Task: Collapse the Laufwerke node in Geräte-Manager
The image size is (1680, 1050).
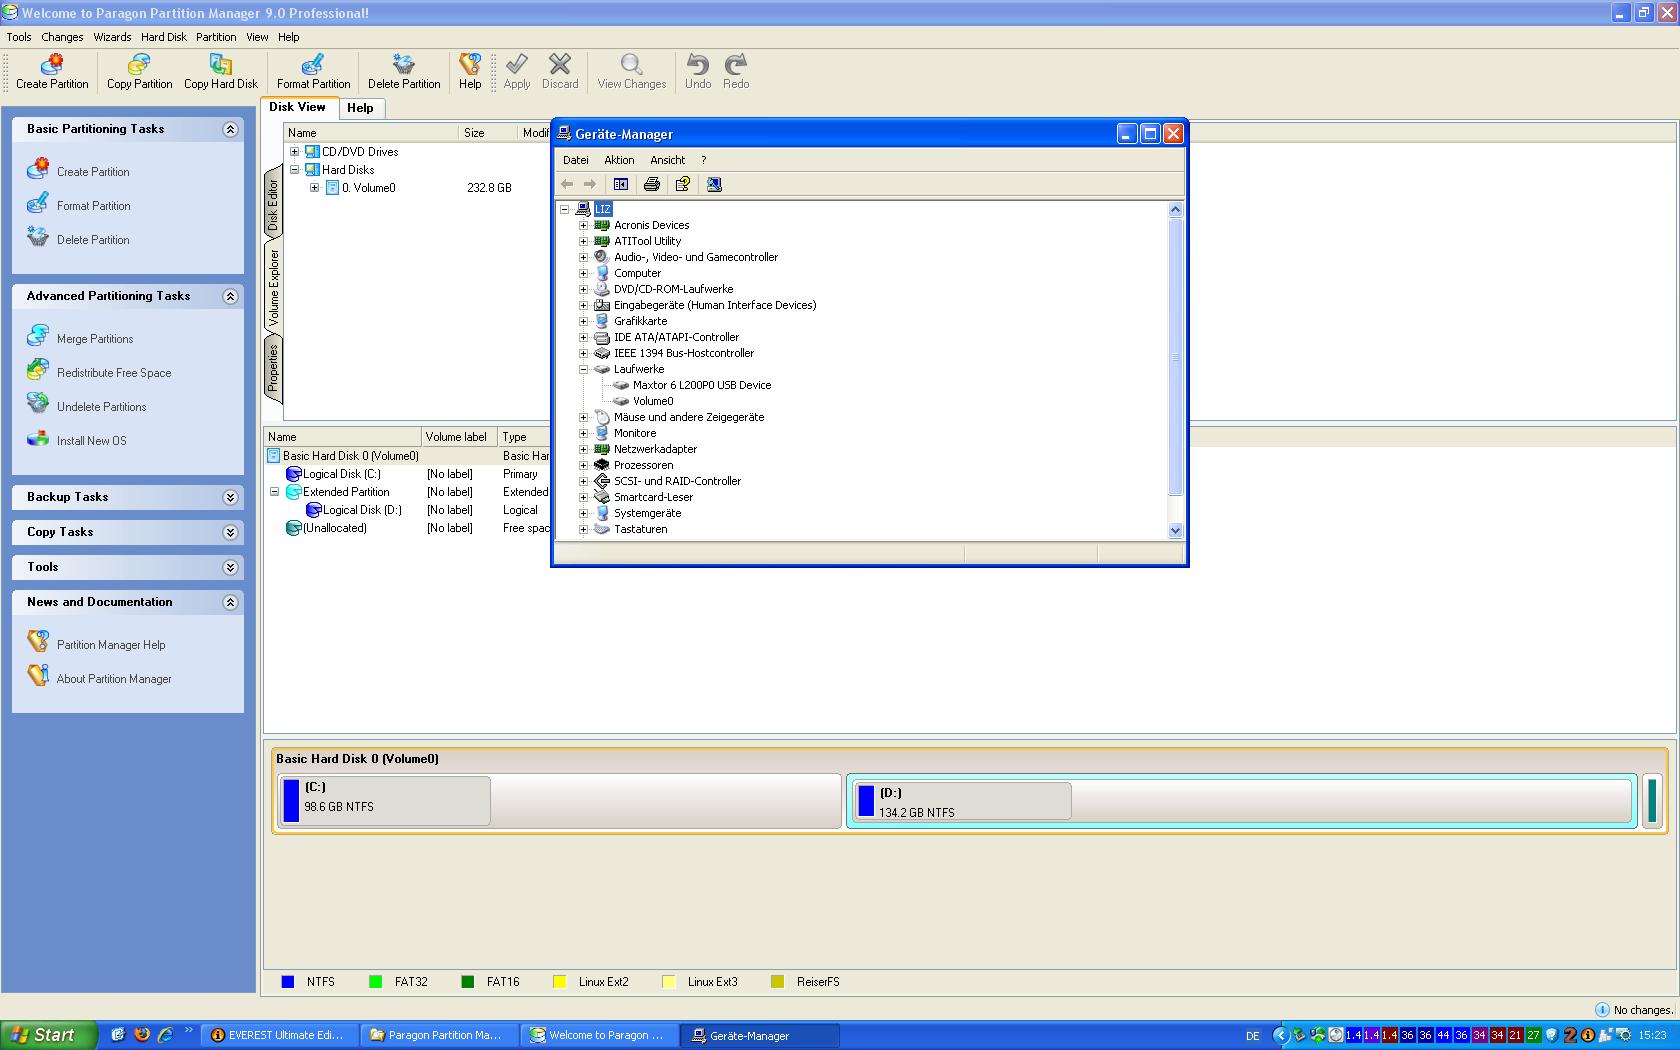Action: tap(584, 369)
